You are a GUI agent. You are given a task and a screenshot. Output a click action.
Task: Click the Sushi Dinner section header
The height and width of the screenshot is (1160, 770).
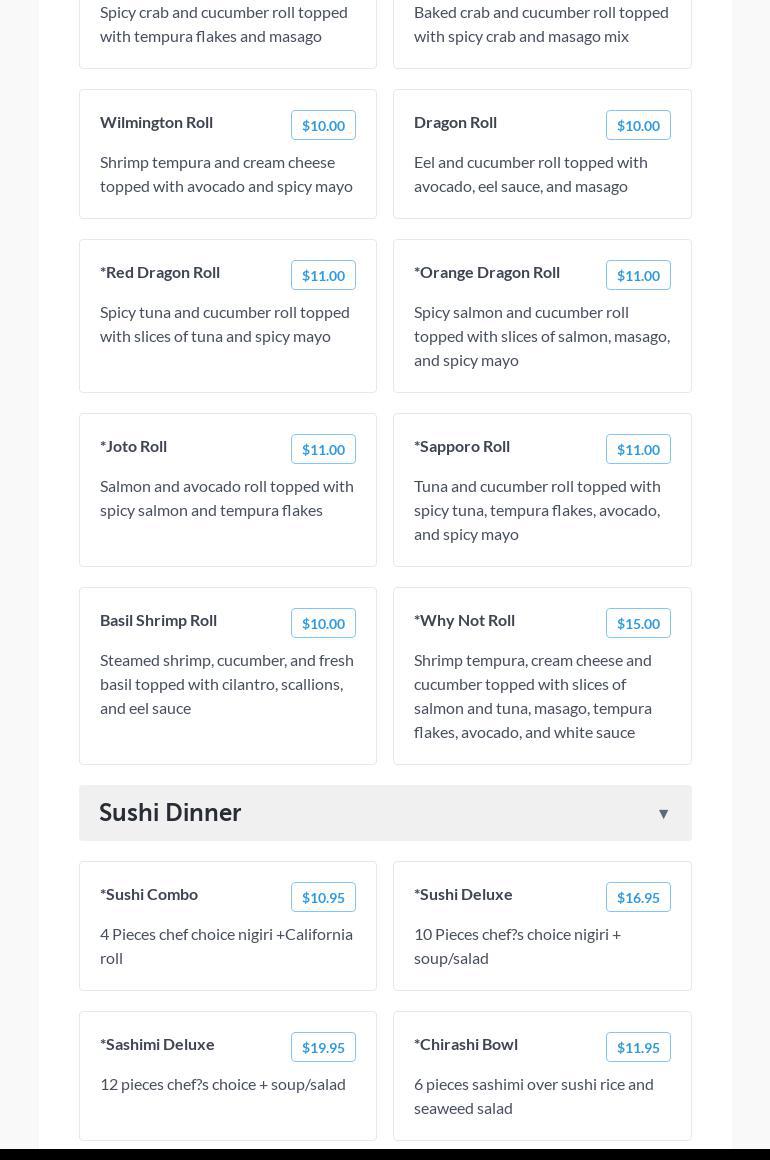(171, 812)
